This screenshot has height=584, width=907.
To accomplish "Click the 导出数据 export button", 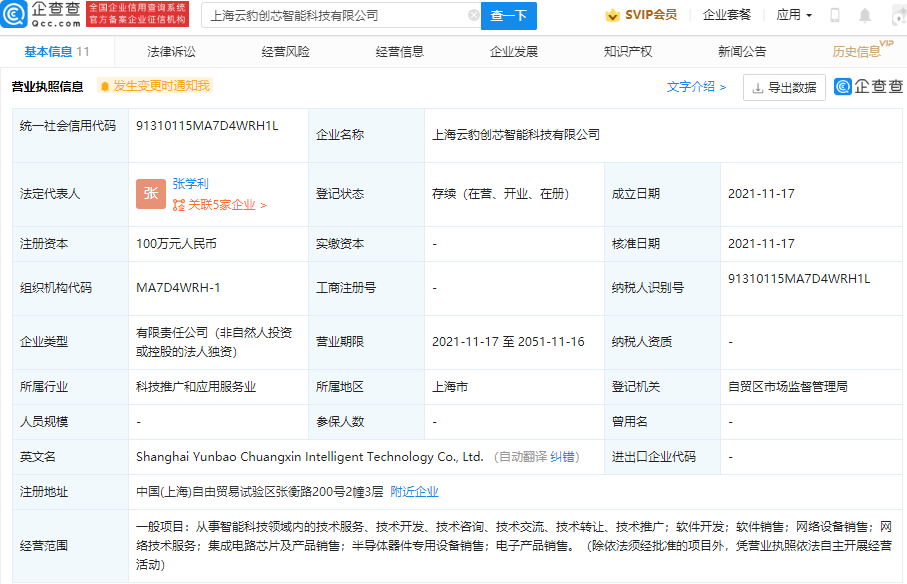I will (x=784, y=88).
